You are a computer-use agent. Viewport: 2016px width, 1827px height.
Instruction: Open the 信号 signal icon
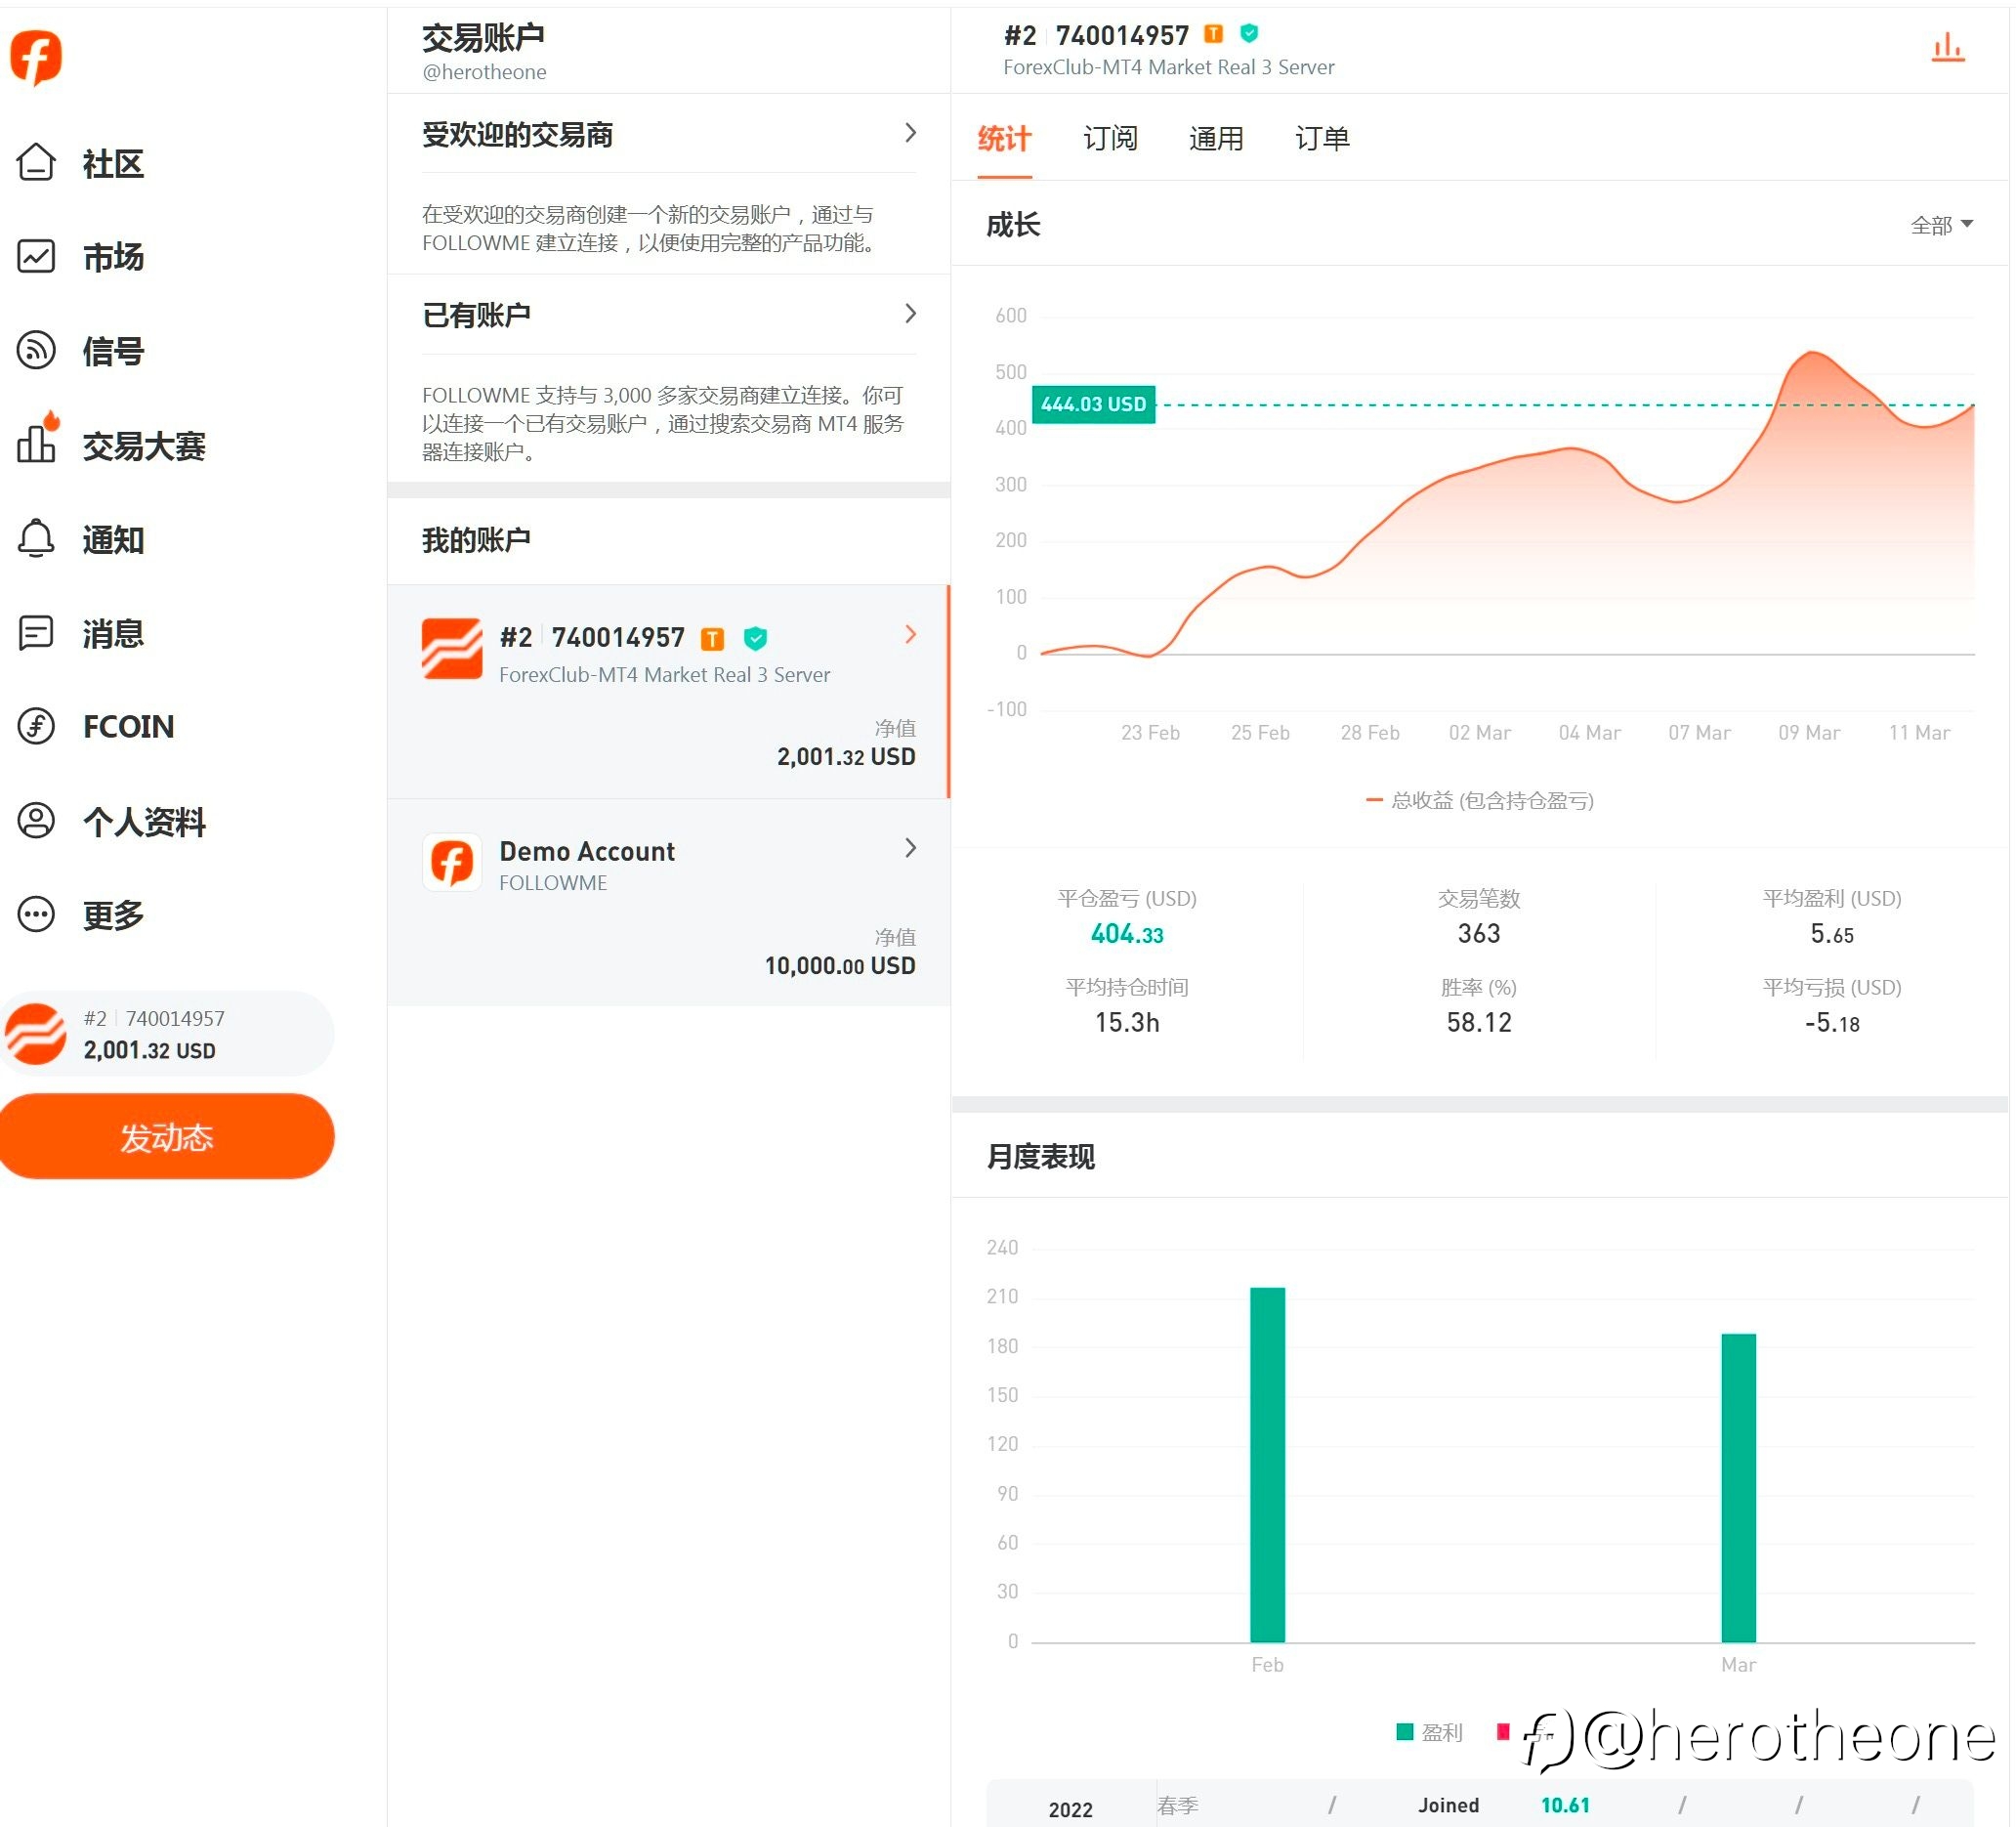36,350
